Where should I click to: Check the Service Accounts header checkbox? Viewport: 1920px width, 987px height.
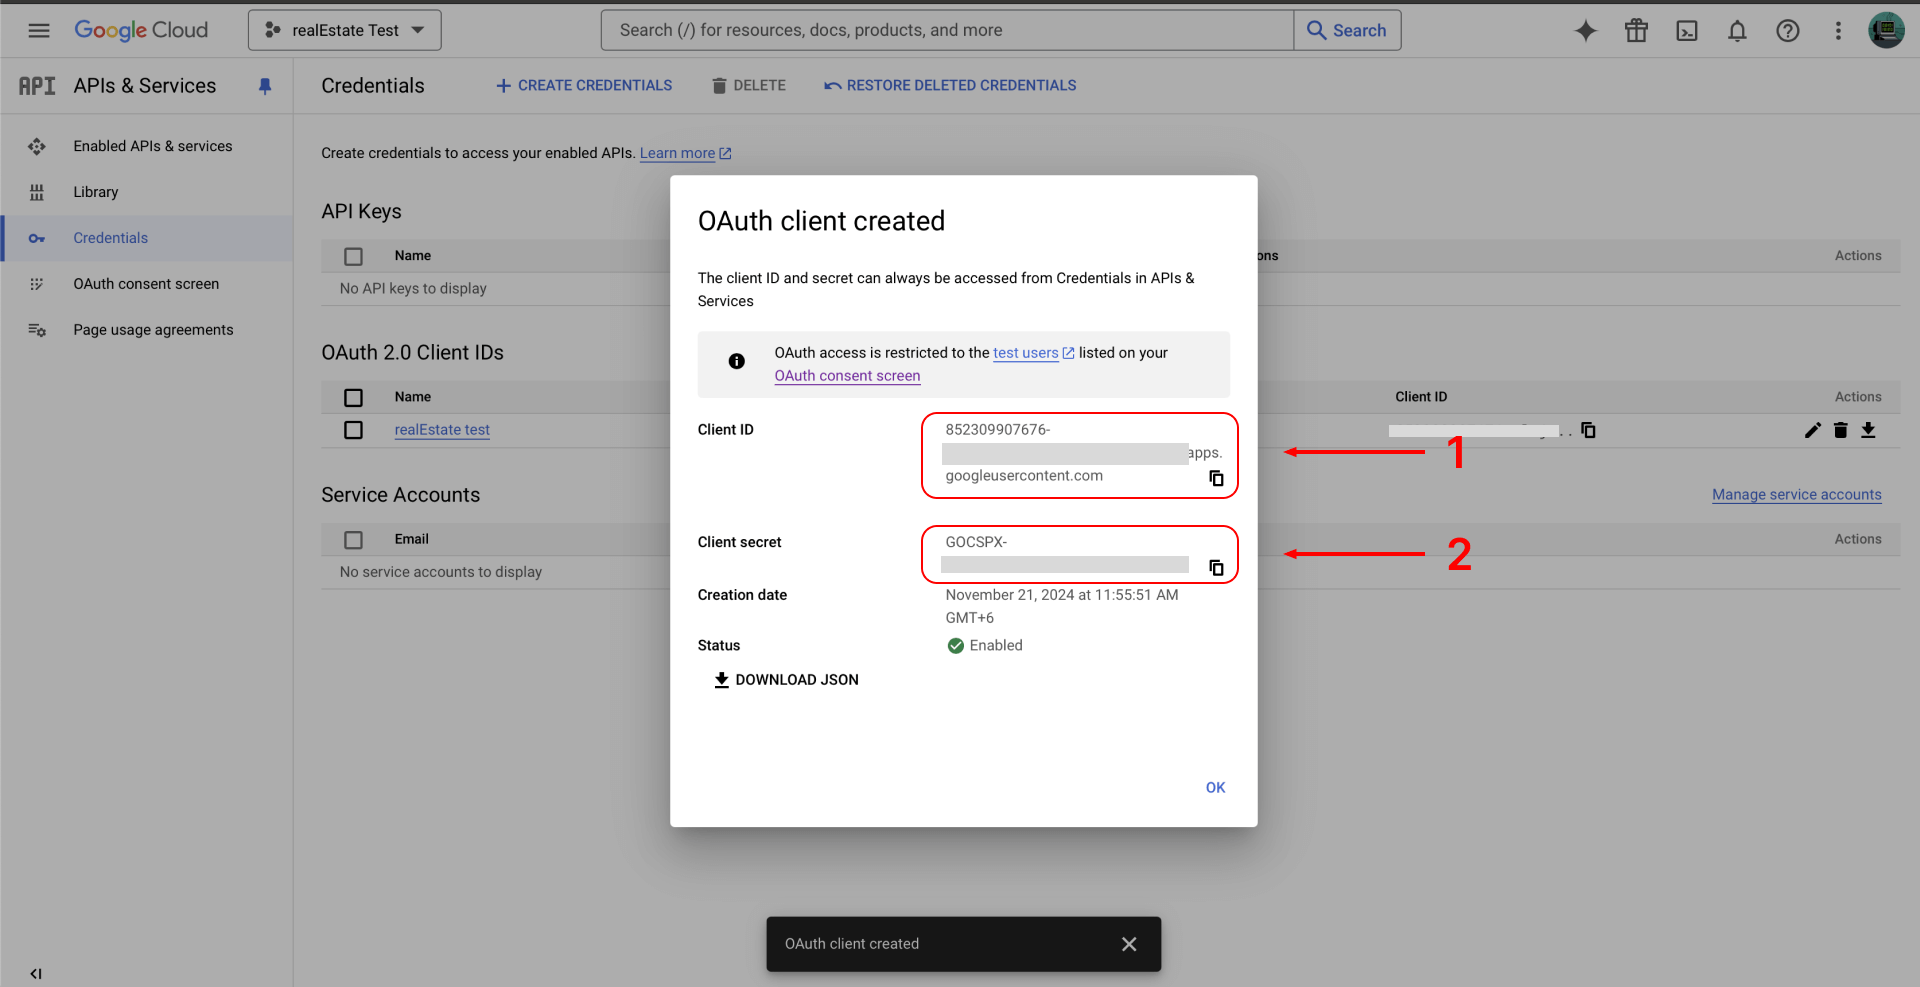coord(353,540)
